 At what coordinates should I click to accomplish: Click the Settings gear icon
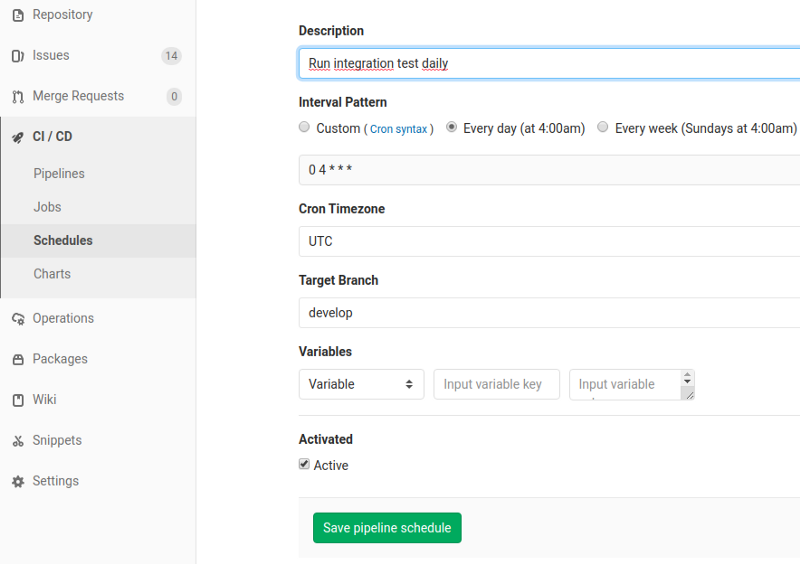[17, 482]
